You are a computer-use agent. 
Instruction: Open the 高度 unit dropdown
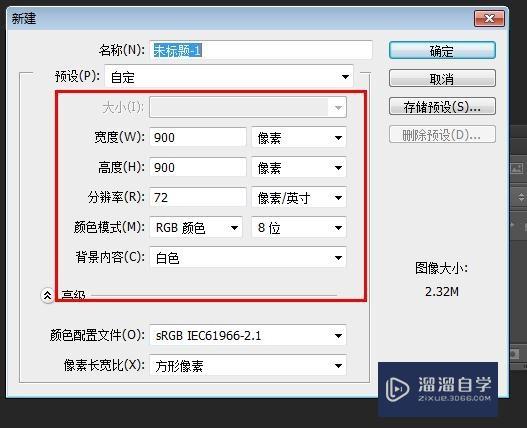299,167
